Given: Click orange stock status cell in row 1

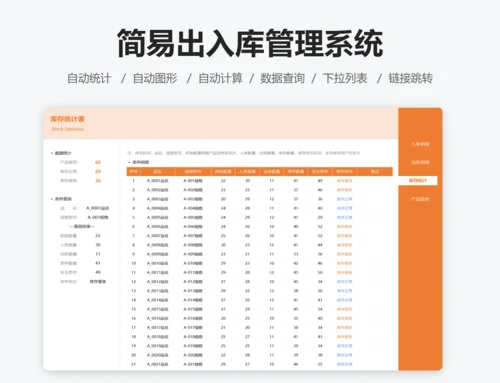Looking at the screenshot, I should click(345, 181).
